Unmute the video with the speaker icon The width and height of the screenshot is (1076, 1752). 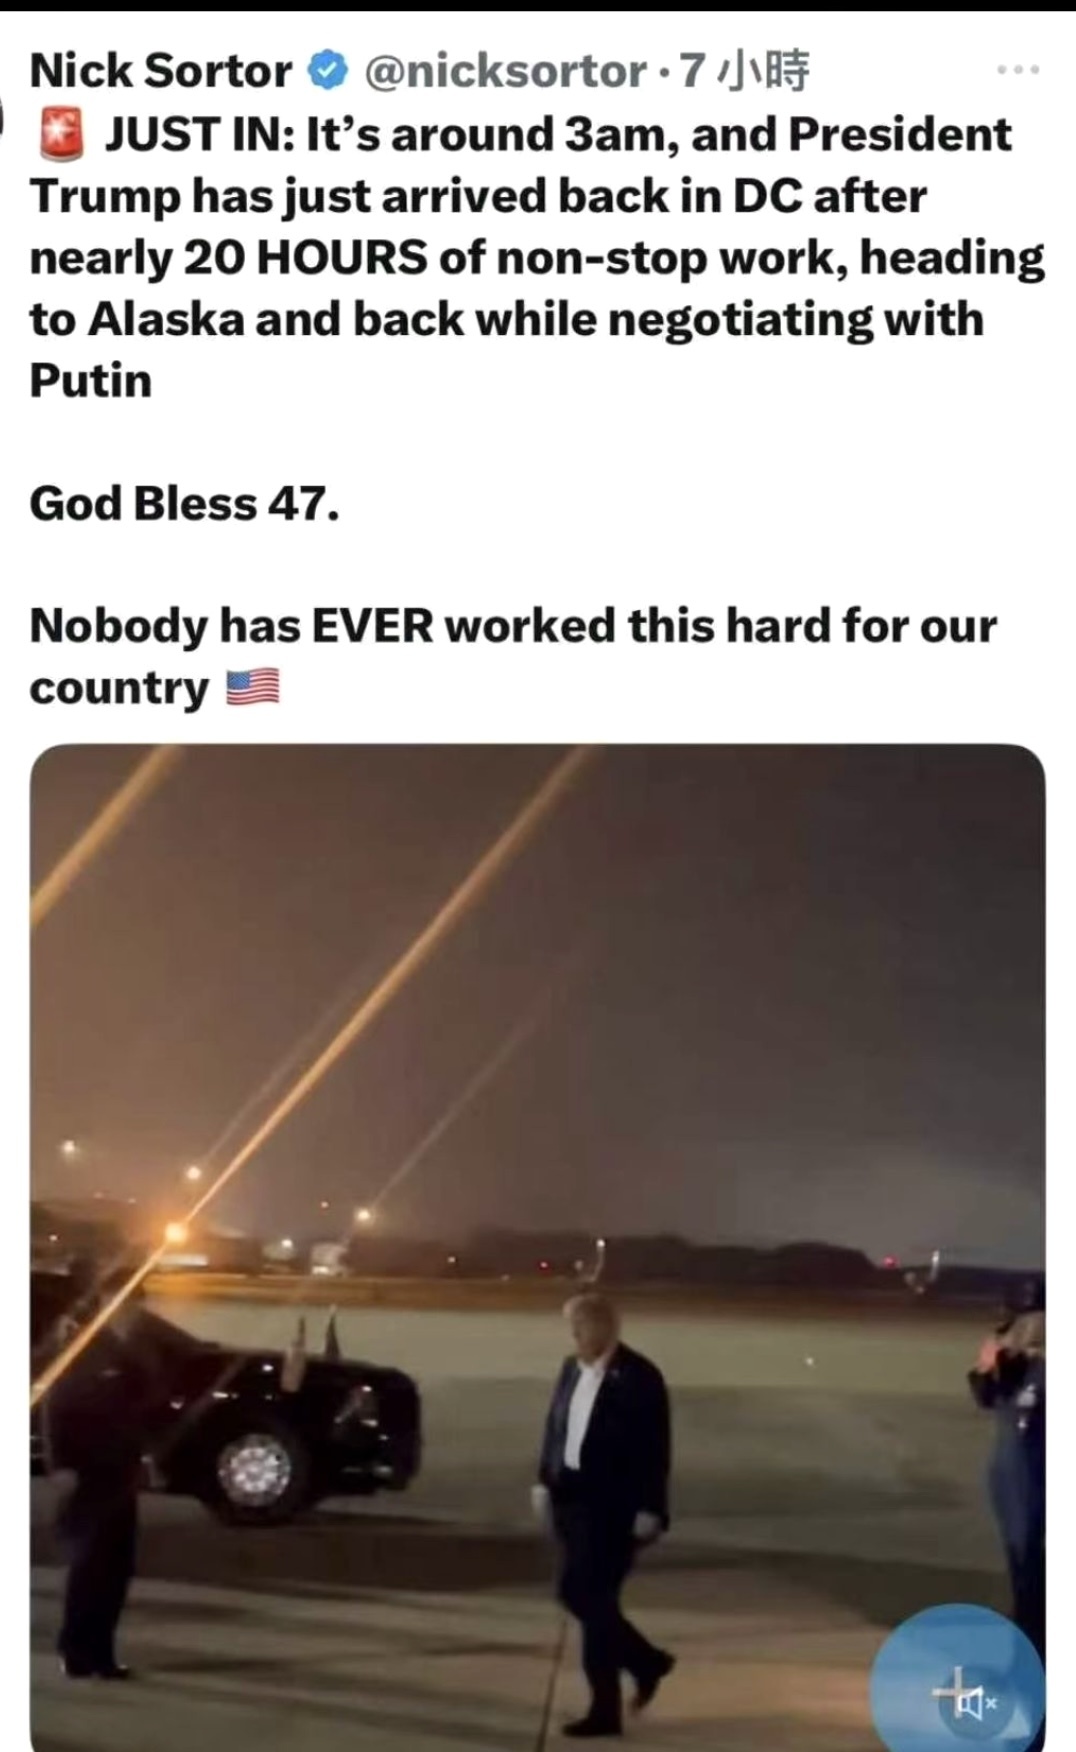976,1701
